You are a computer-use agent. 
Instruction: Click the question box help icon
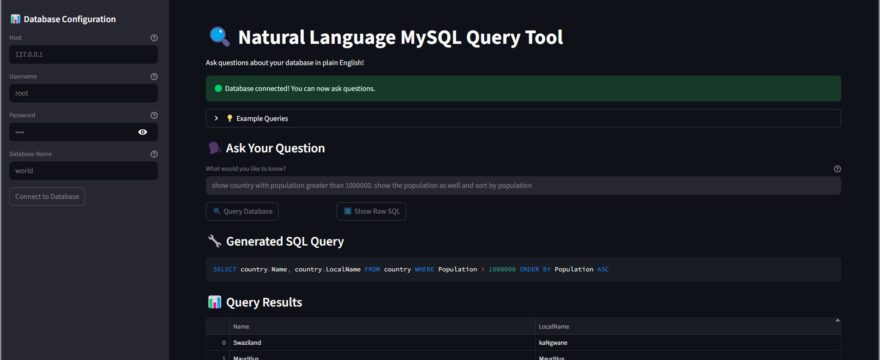(x=837, y=168)
